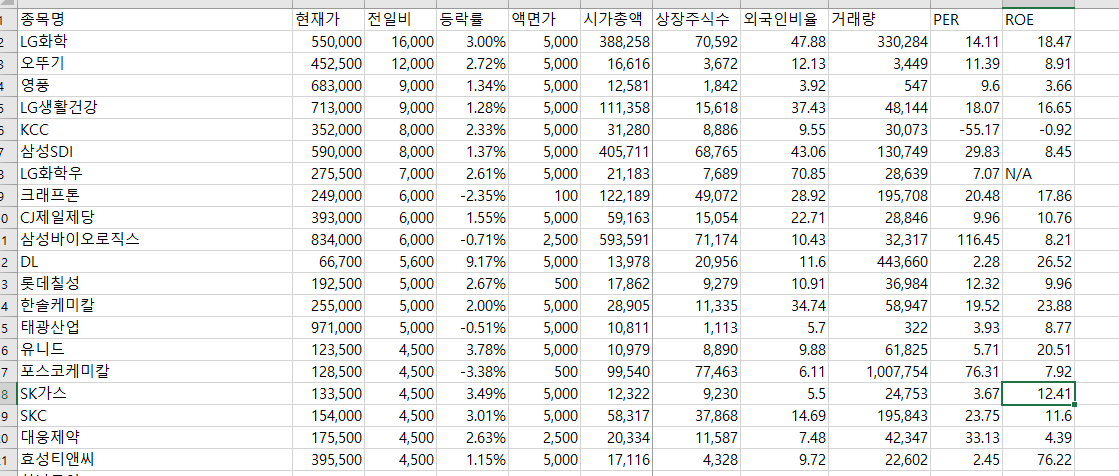Screen dimensions: 1119x476
Task: Click the -55.17 PER cell
Action: tap(966, 130)
